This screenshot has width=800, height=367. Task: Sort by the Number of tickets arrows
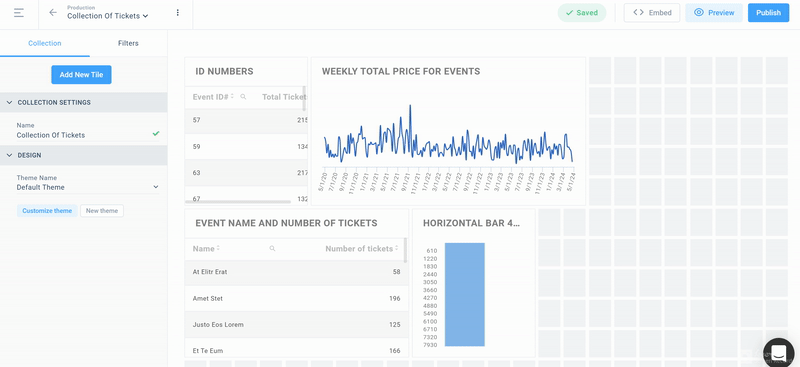[397, 249]
